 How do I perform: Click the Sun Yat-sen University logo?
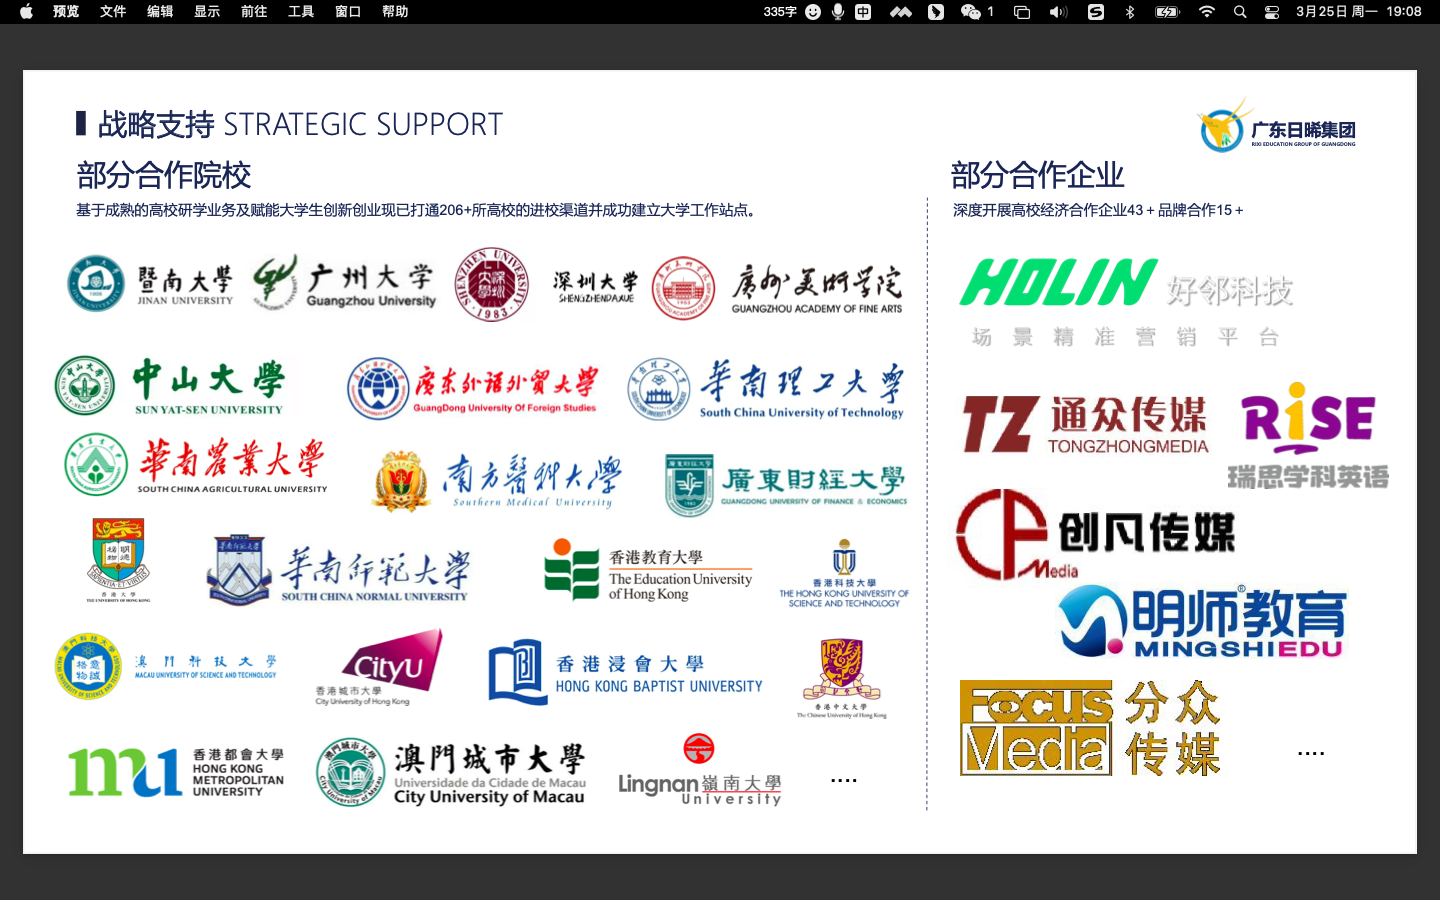pyautogui.click(x=170, y=386)
